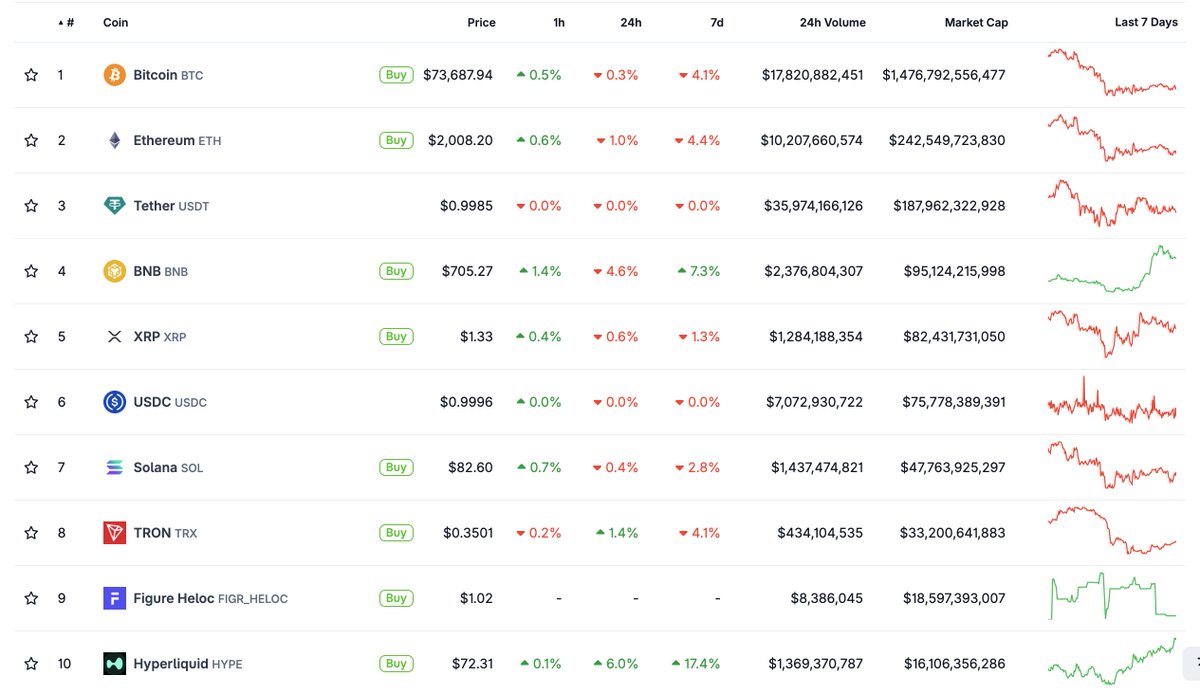Click the XRP logo icon
The width and height of the screenshot is (1200, 694).
[x=115, y=337]
